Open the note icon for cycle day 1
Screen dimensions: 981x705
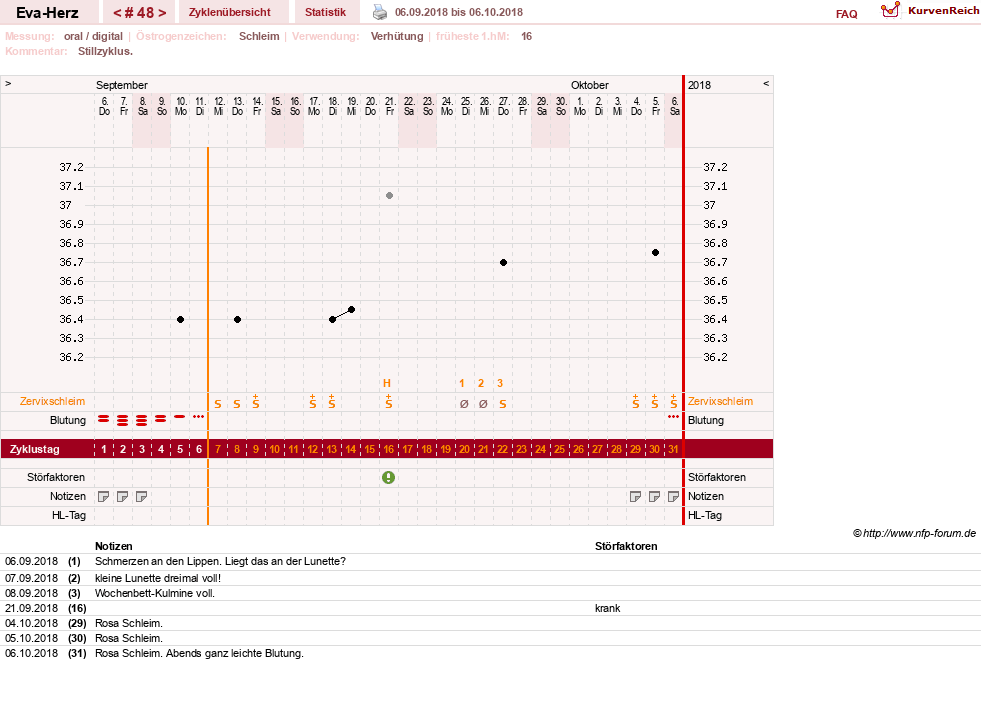(x=104, y=497)
